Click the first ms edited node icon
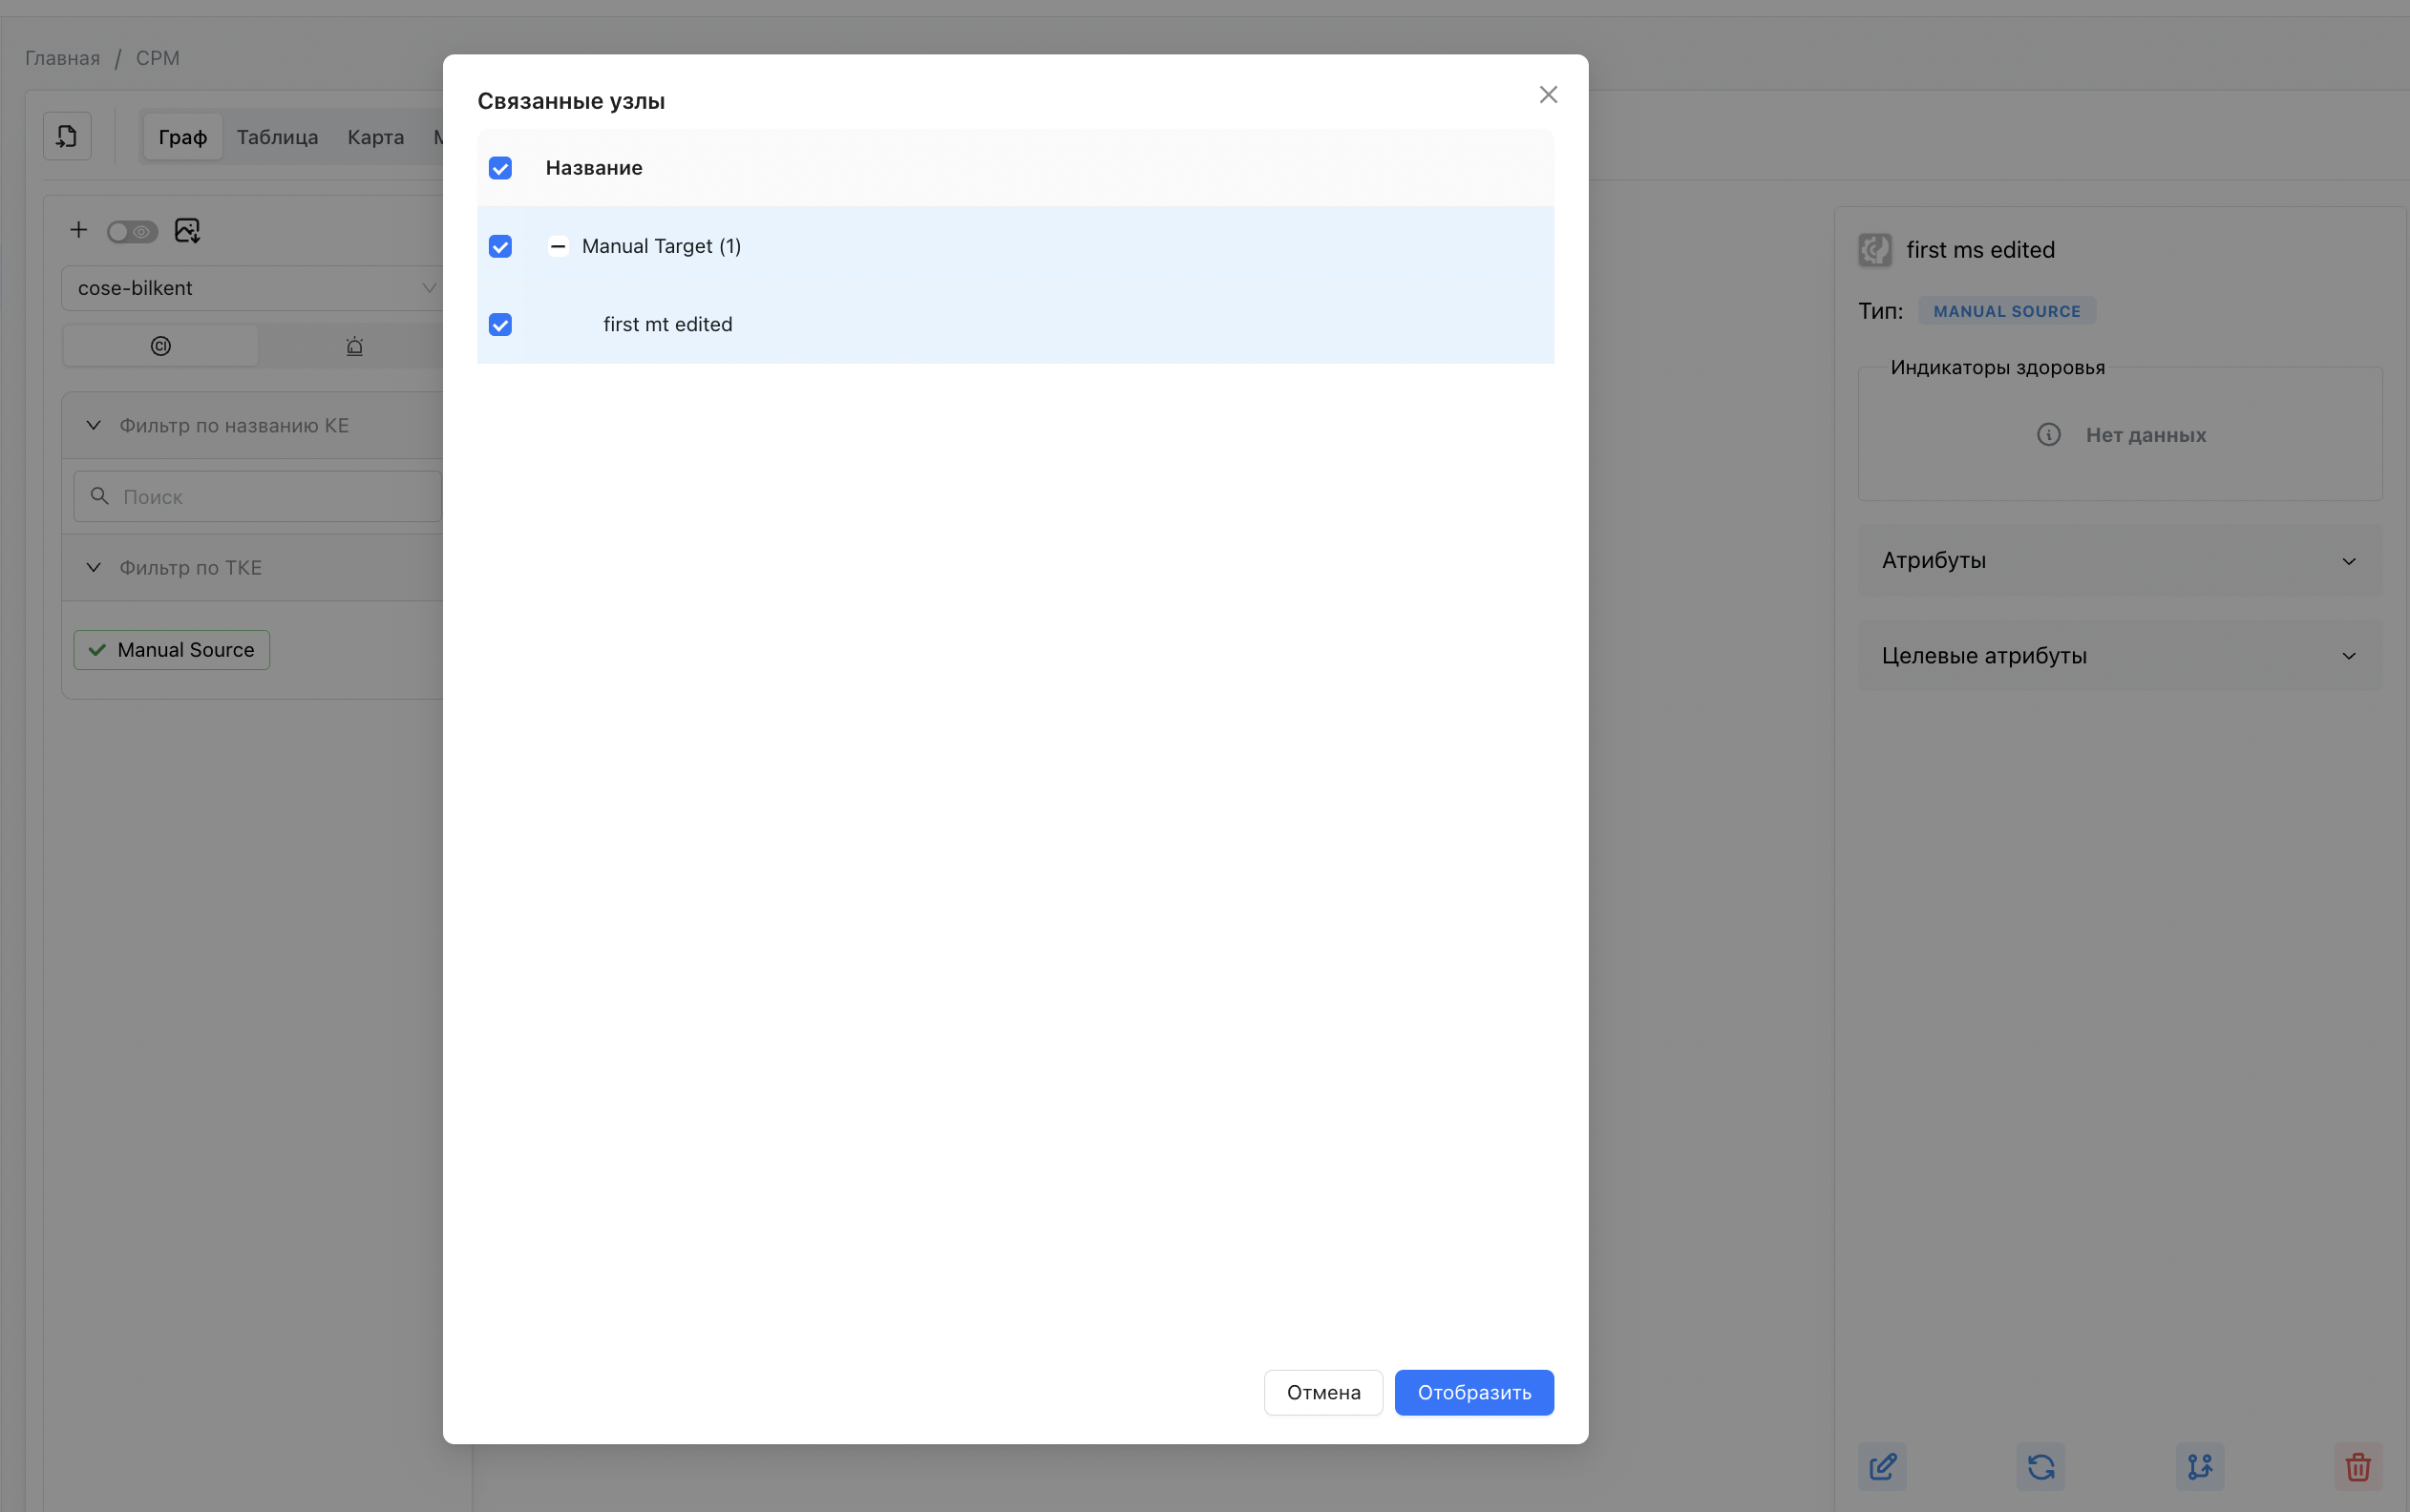 click(x=1874, y=250)
